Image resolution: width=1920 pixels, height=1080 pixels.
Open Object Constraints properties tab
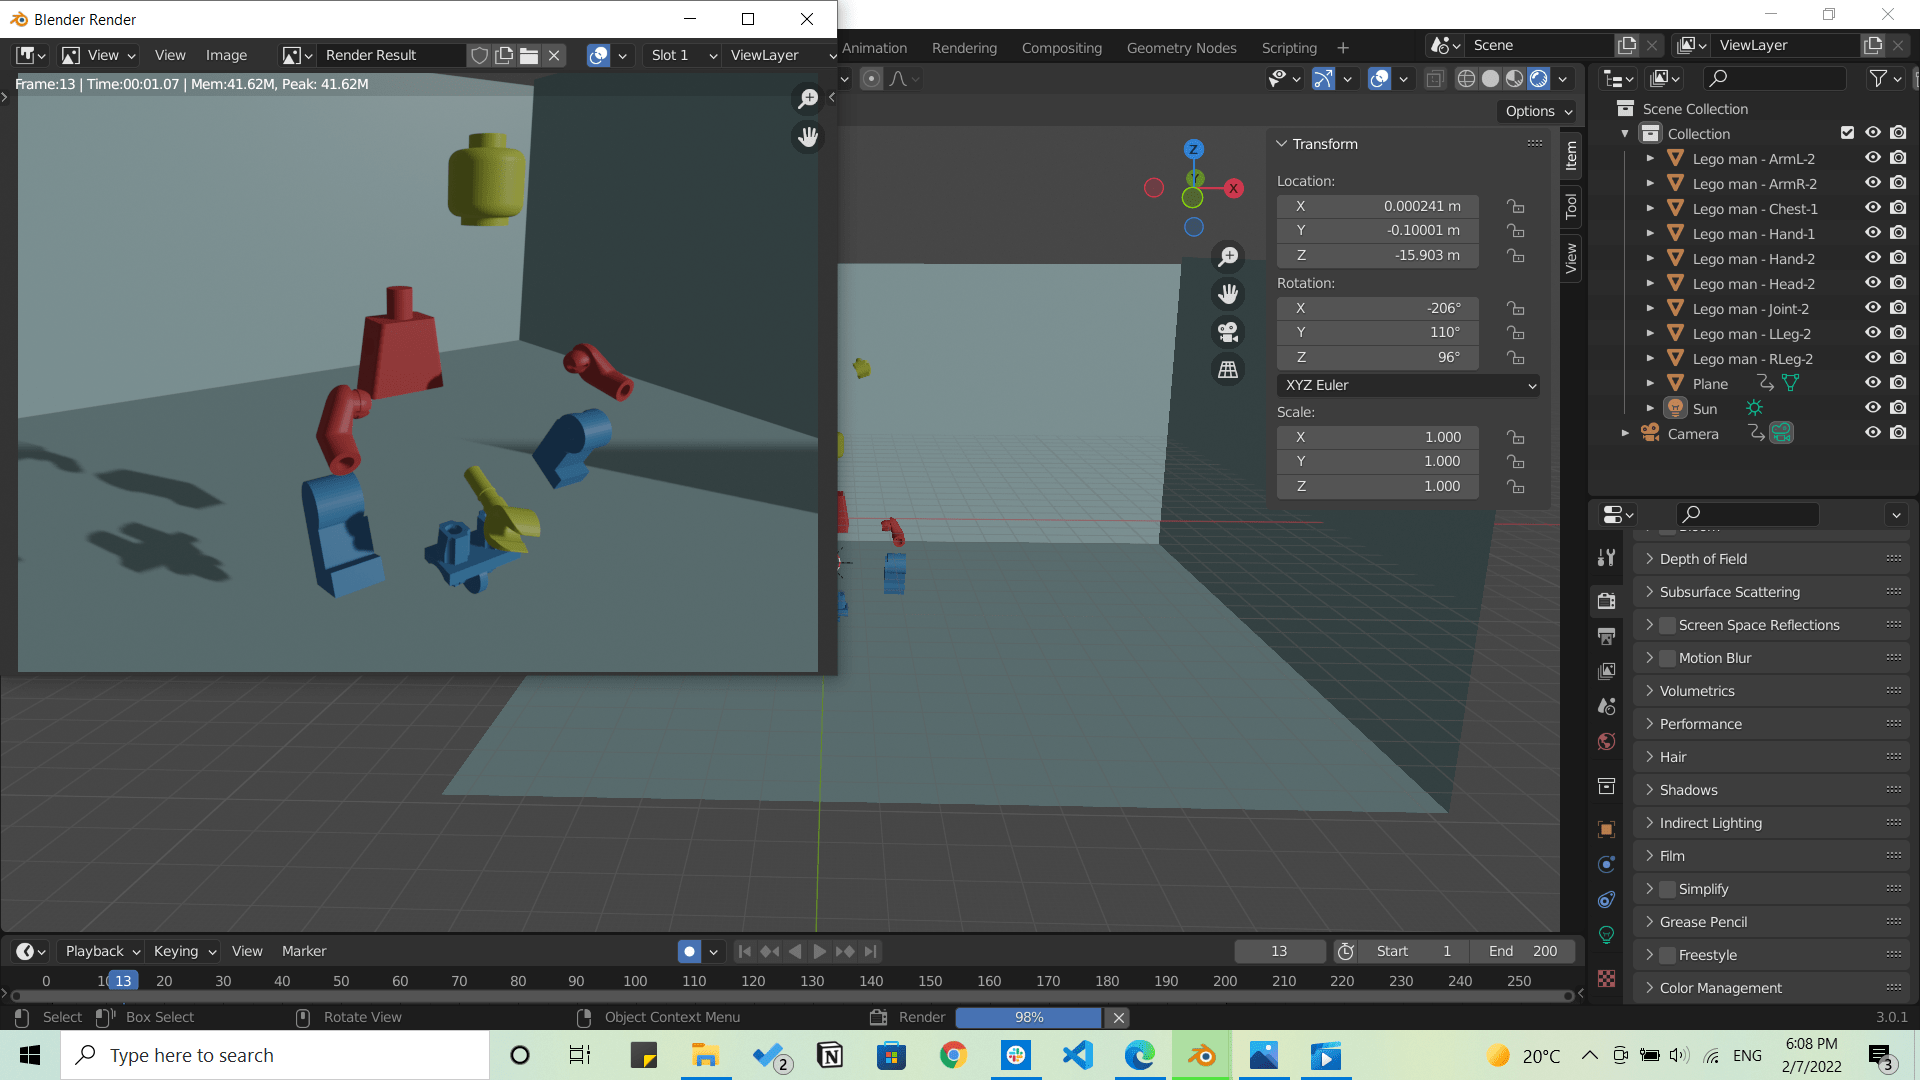1606,900
